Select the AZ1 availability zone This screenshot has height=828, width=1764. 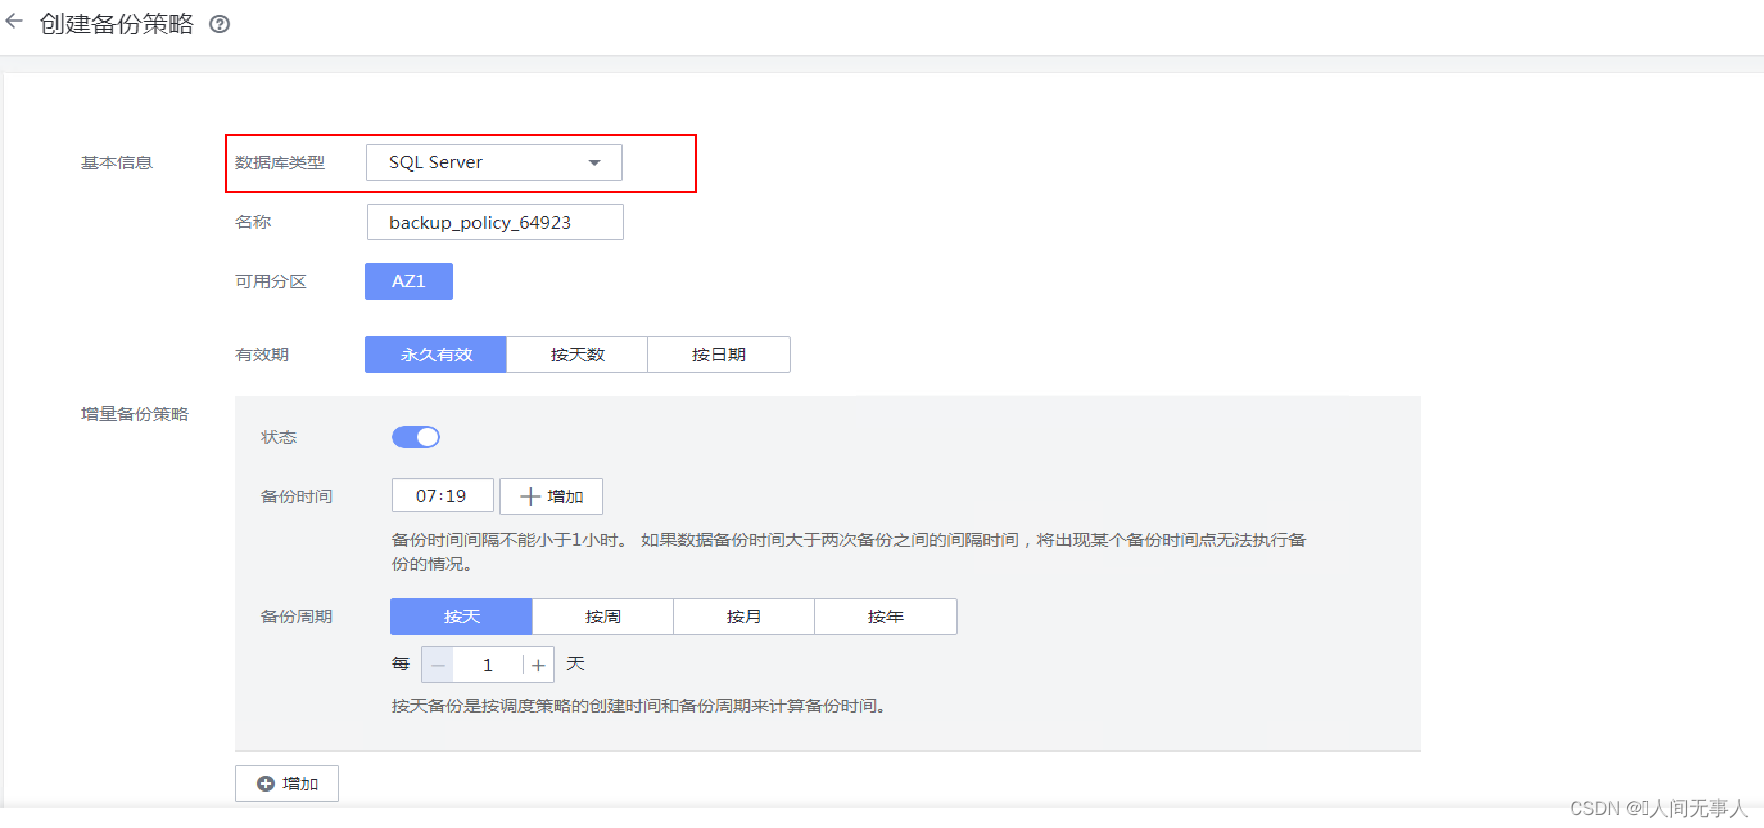click(x=409, y=281)
